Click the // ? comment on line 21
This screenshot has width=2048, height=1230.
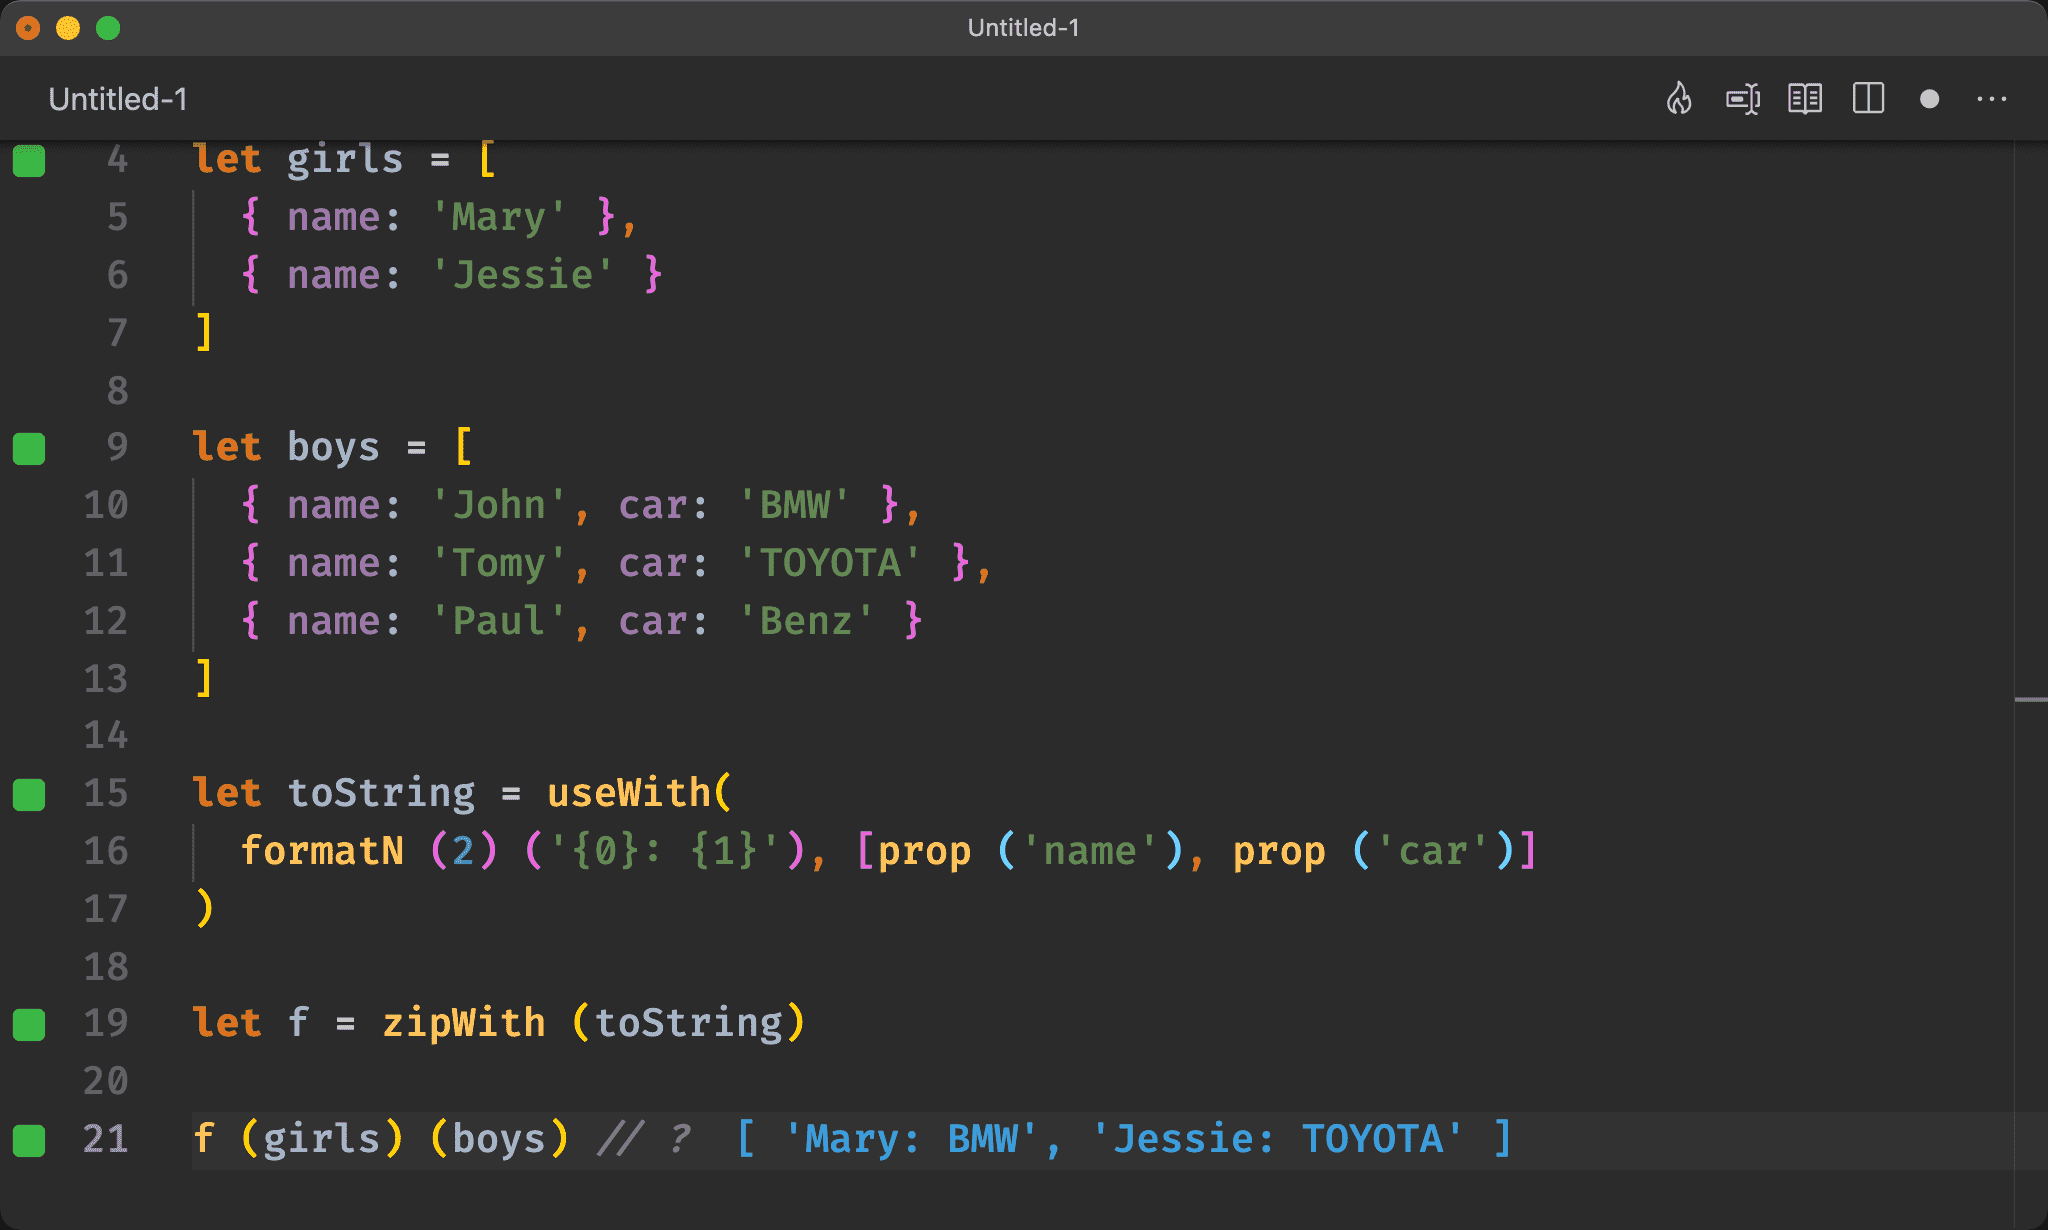tap(643, 1139)
